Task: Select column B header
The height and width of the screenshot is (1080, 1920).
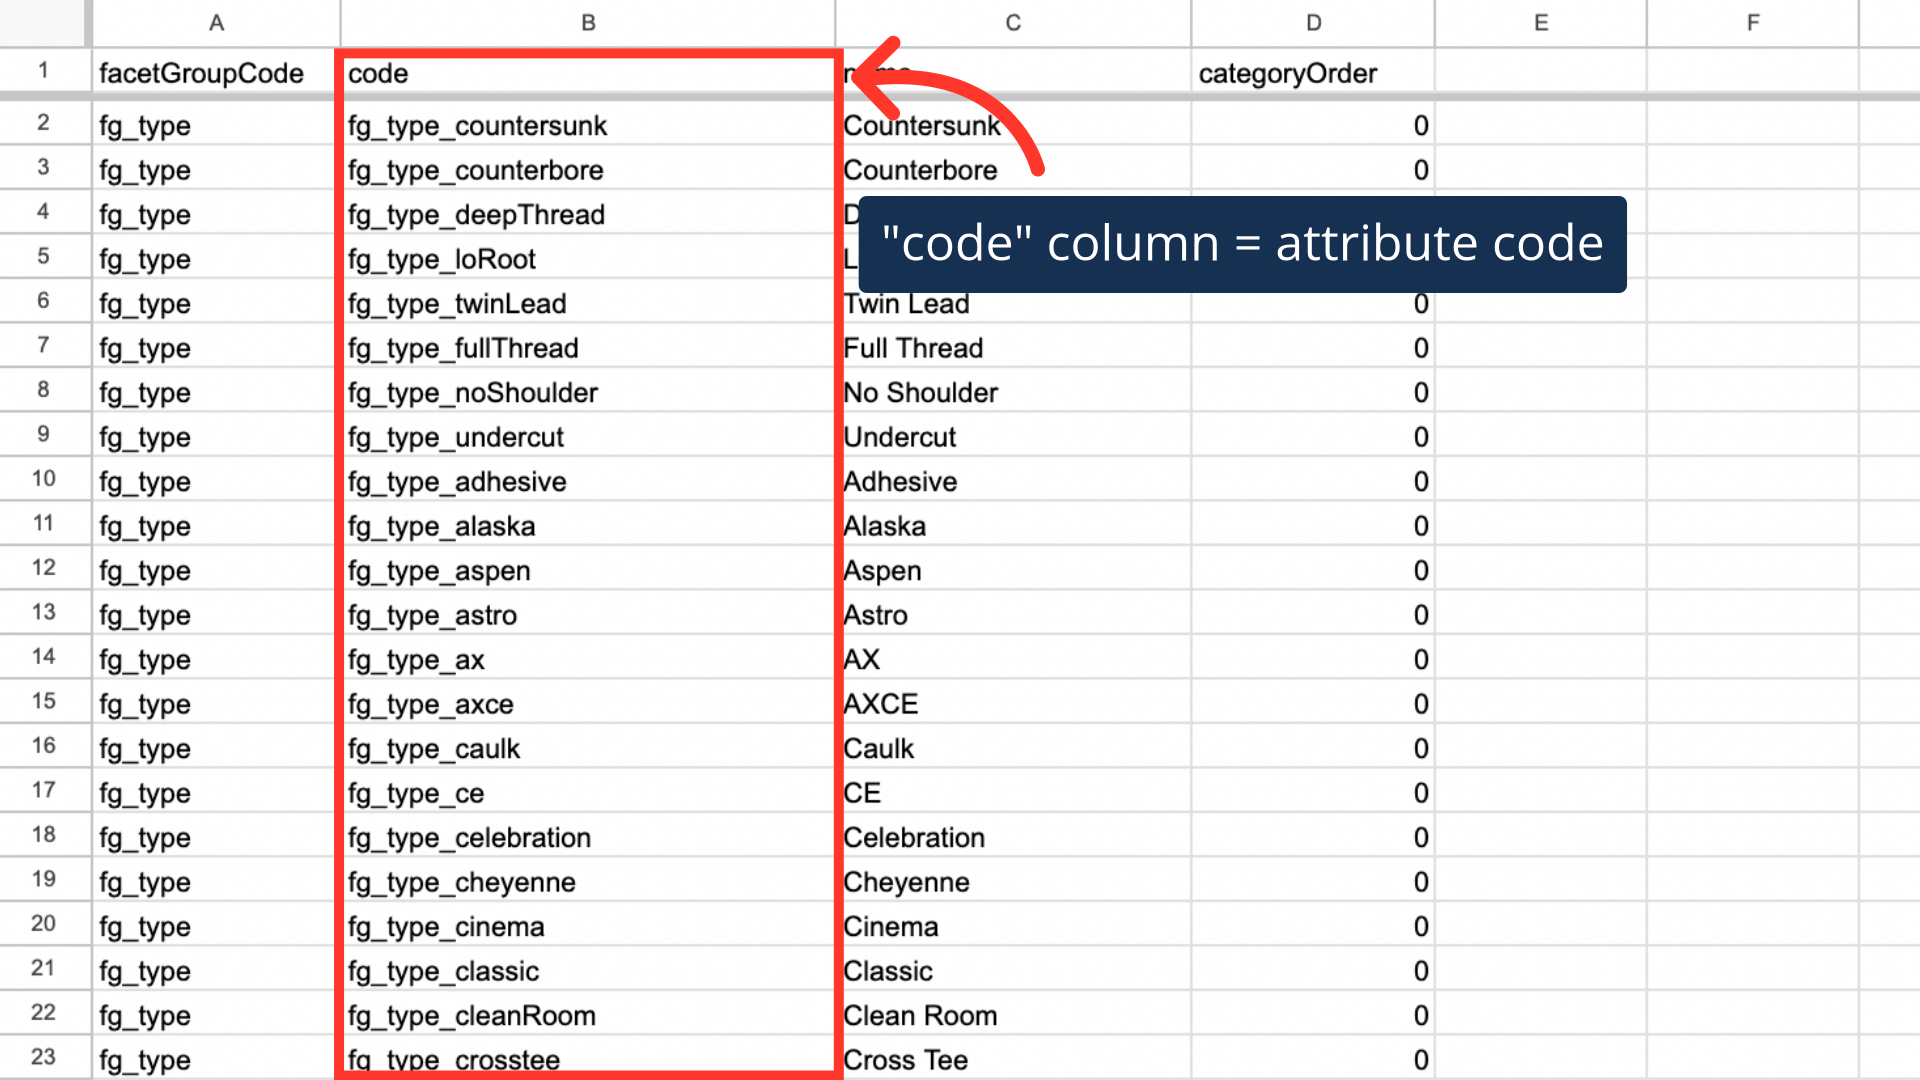Action: point(588,22)
